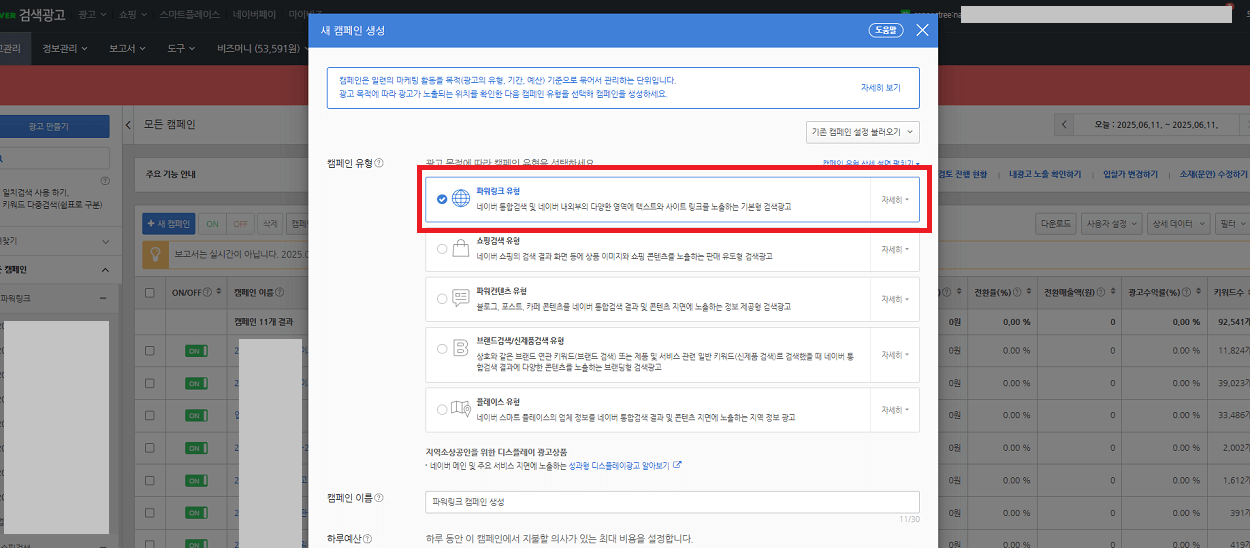Click the 도움말 button in dialog header
1250x548 pixels.
coord(886,31)
